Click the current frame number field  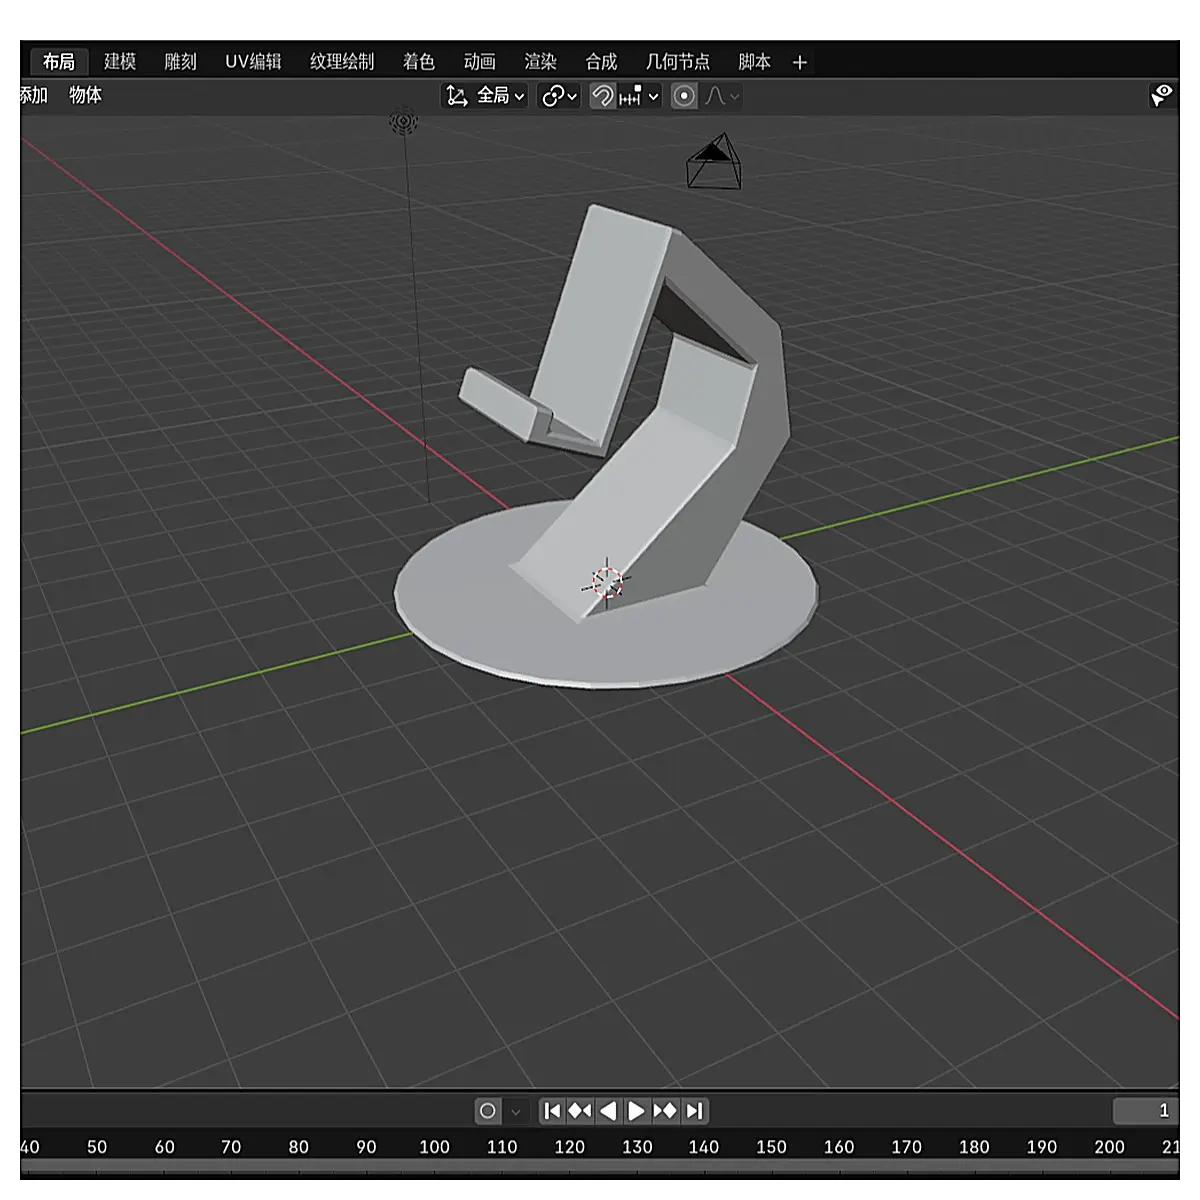point(1146,1111)
